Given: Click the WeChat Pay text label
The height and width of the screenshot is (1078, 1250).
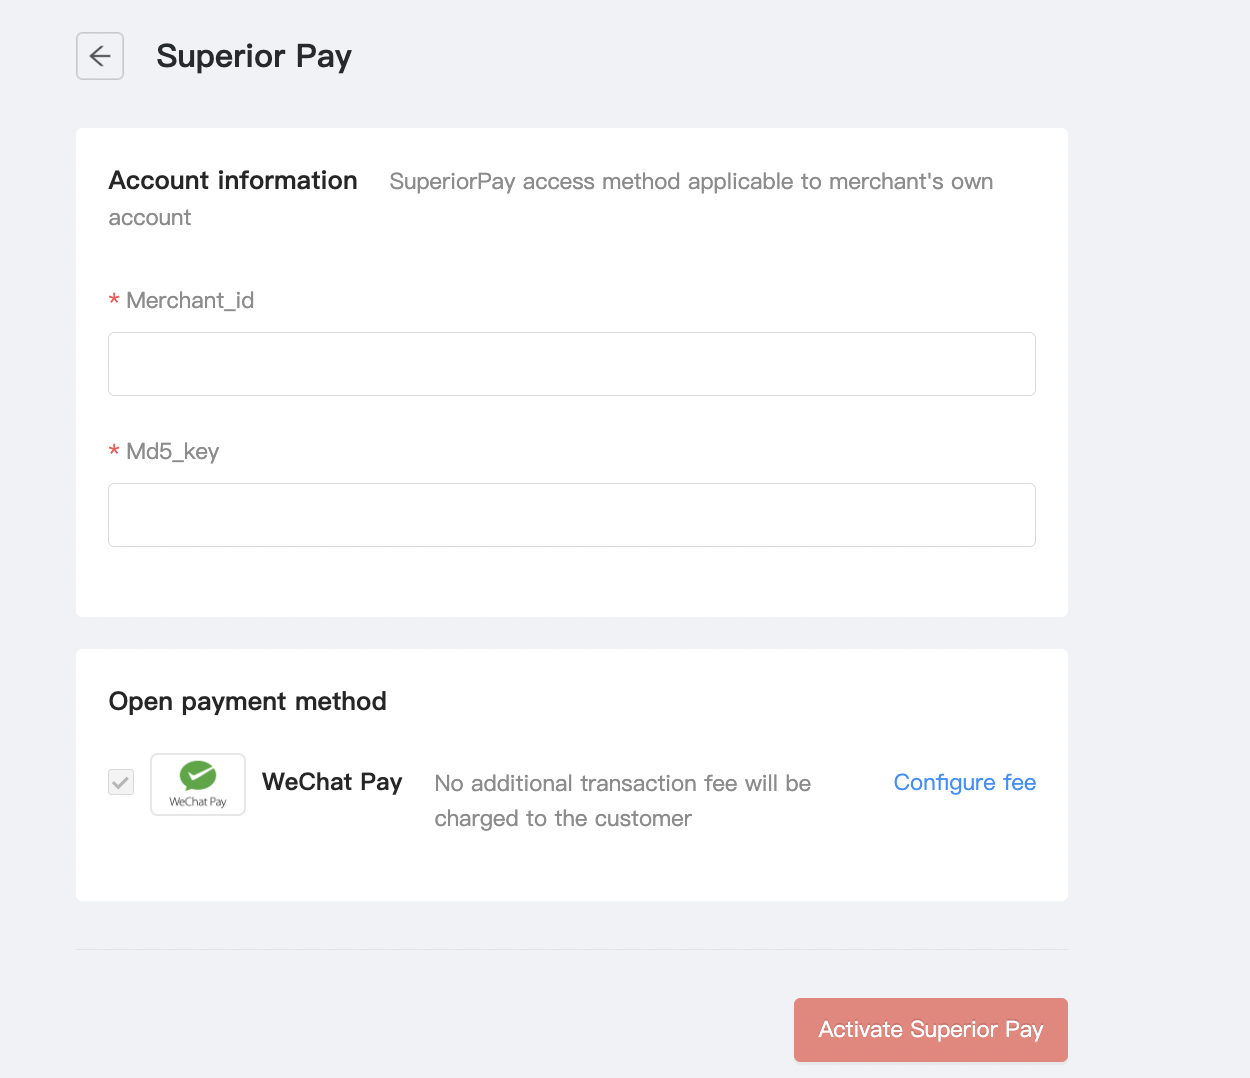Looking at the screenshot, I should click(x=332, y=781).
